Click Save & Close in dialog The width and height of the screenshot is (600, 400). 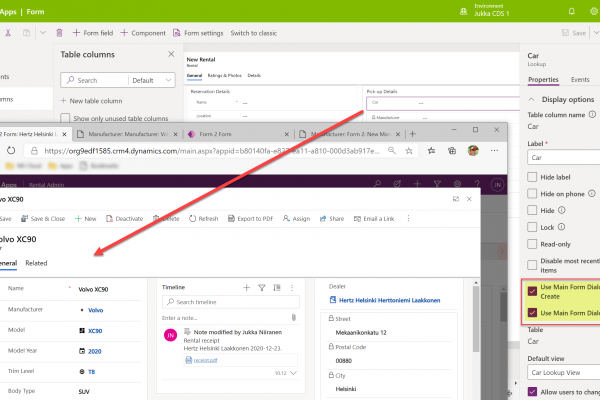point(43,219)
